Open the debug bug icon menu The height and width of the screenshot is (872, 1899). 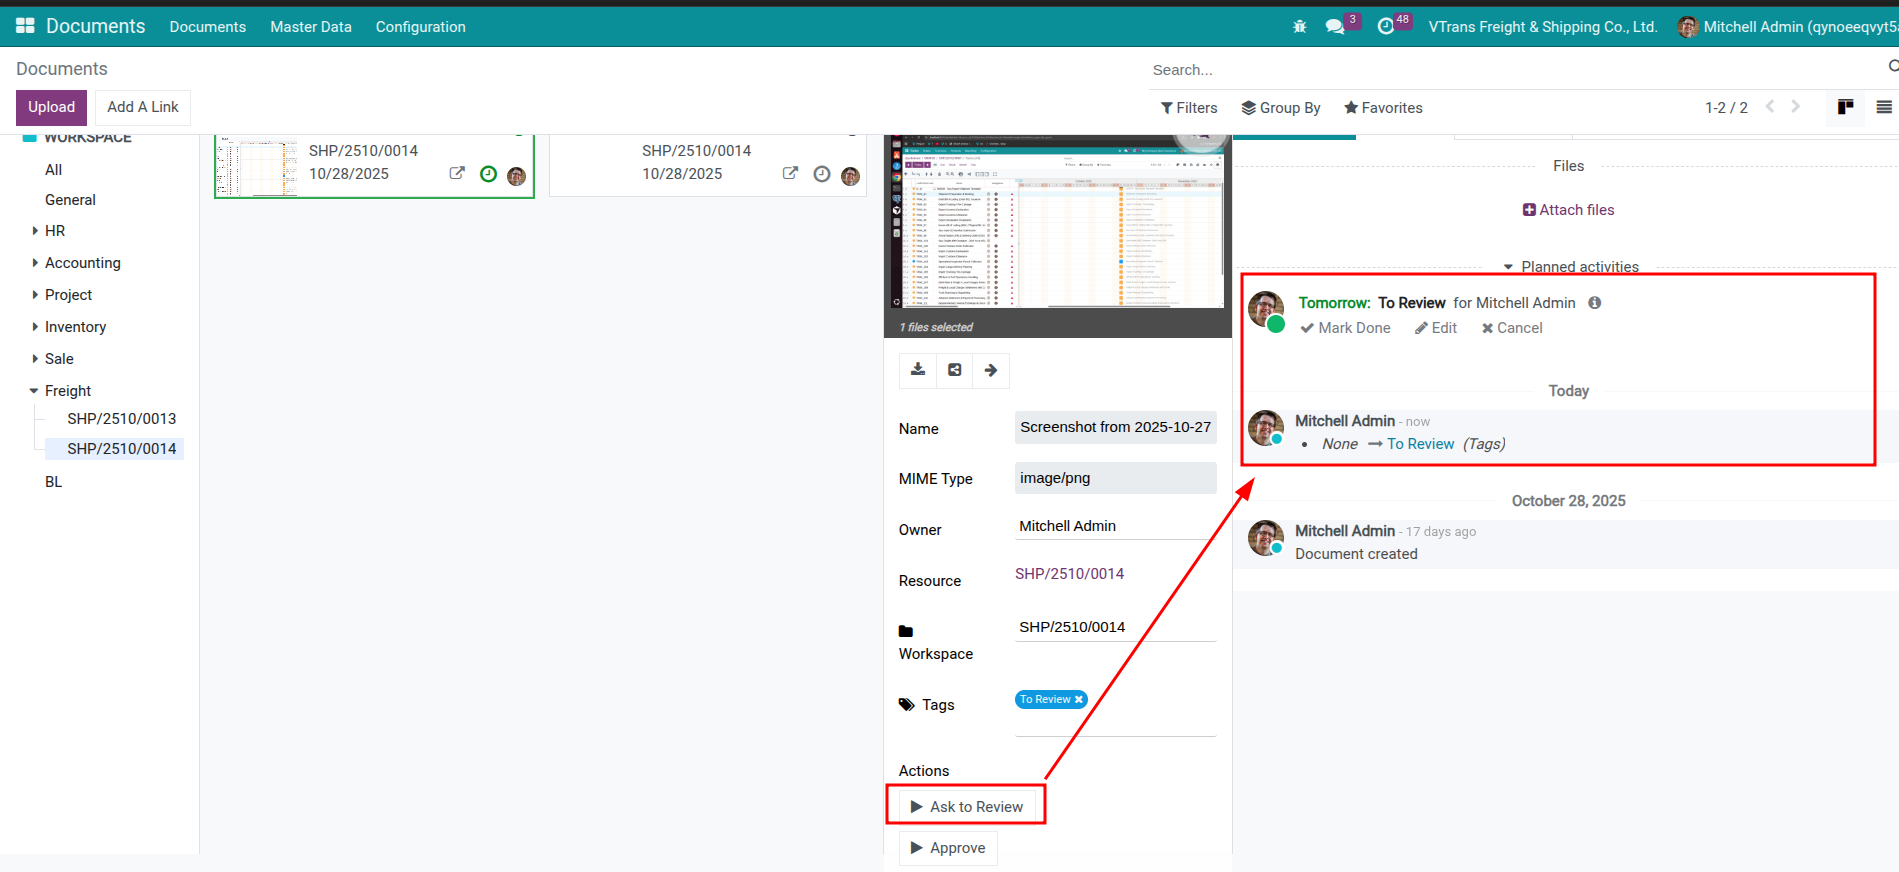point(1299,27)
